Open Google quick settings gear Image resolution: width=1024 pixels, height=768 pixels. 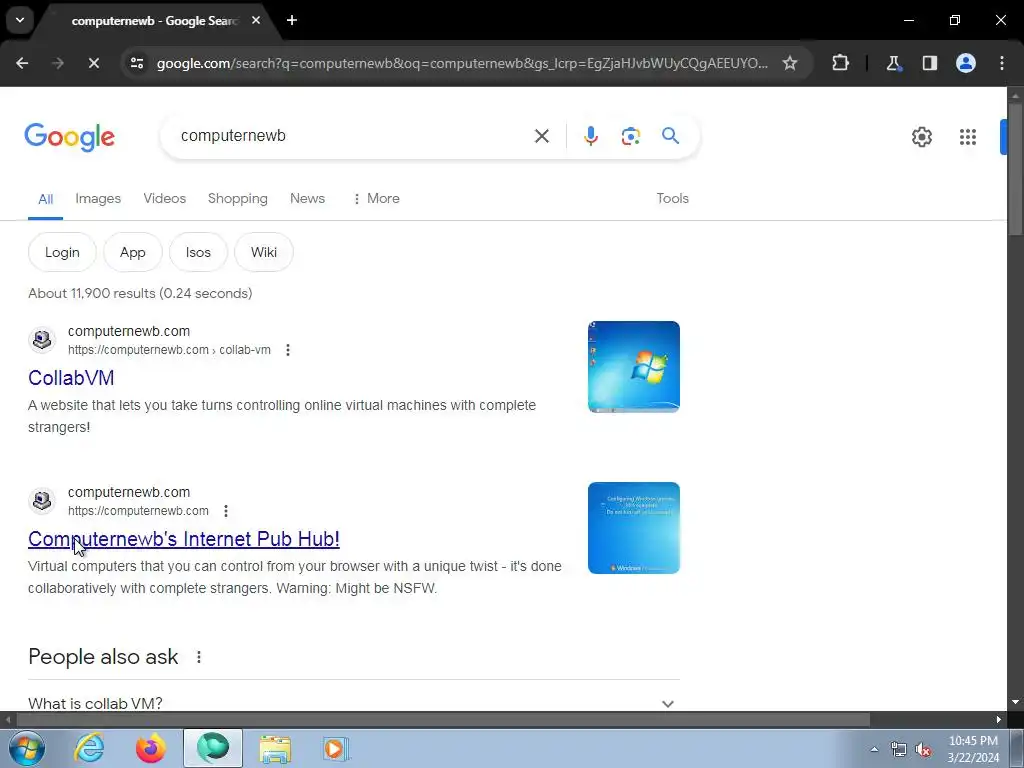[x=921, y=137]
